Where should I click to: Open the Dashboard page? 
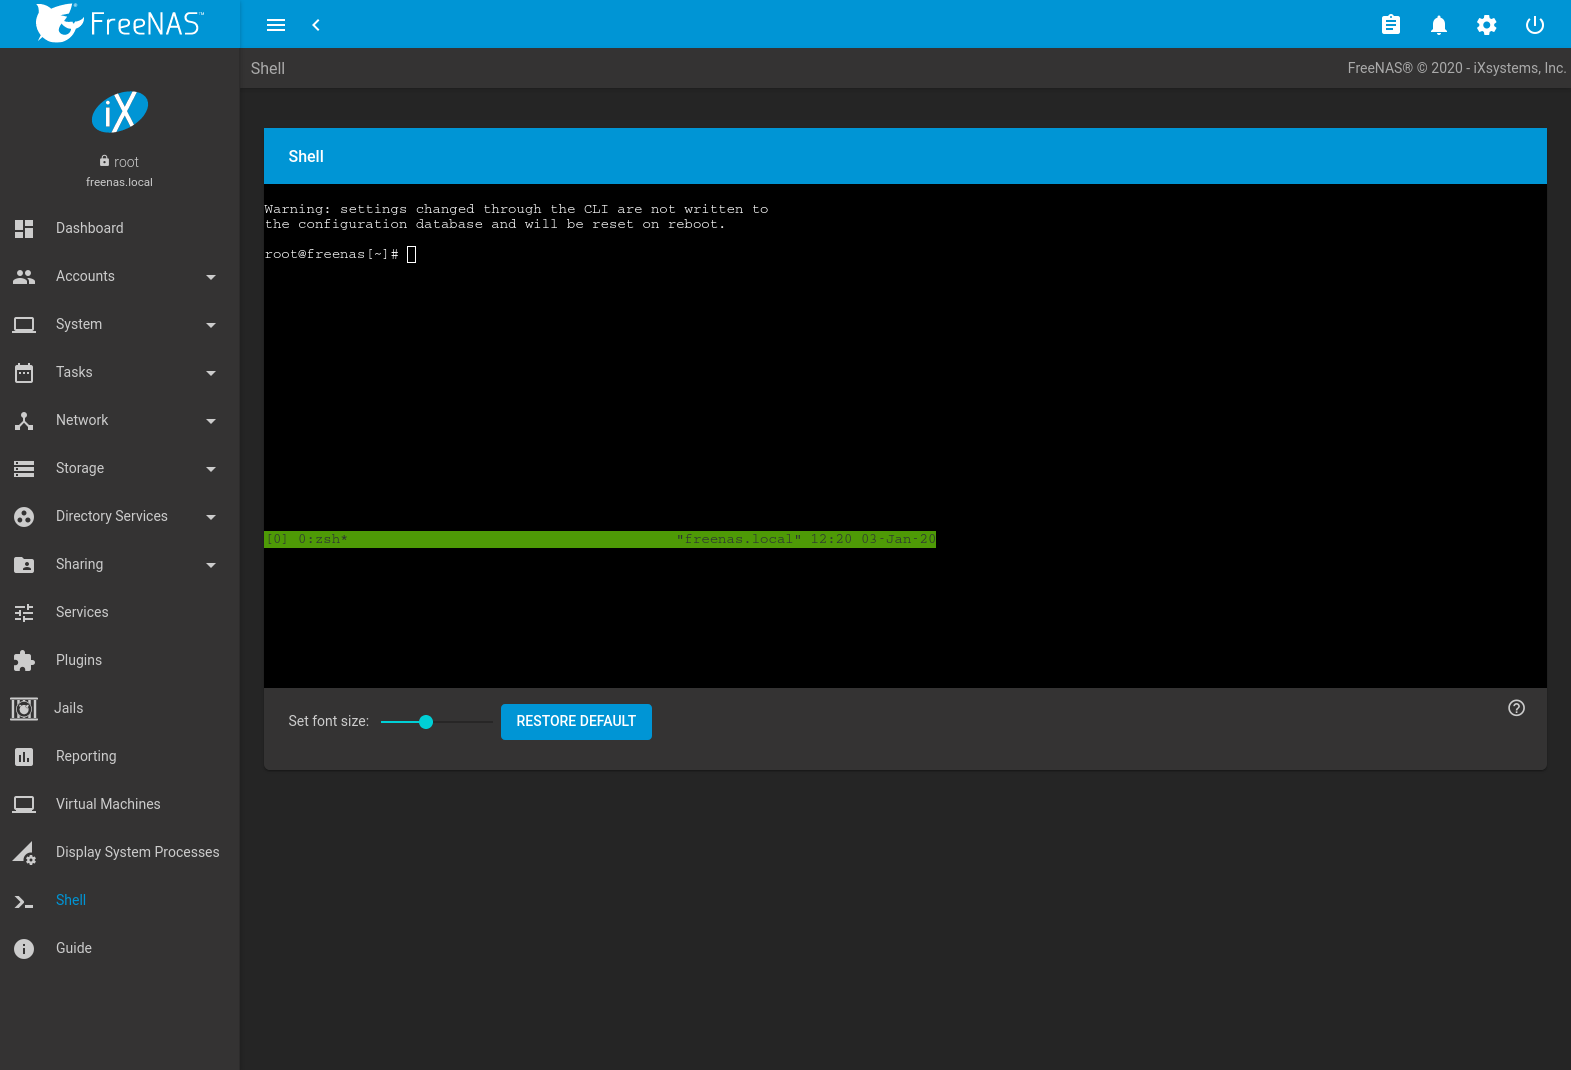[90, 228]
